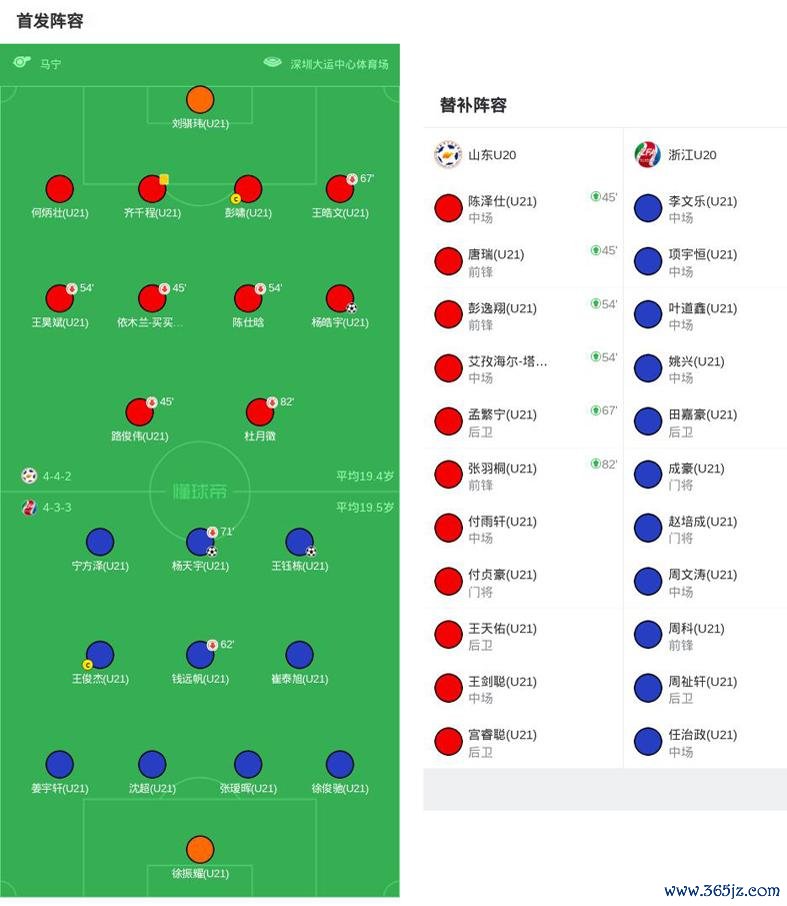Viewport: 787px width, 906px height.
Task: Click the referee whistle icon beside 马宁
Action: pos(22,63)
